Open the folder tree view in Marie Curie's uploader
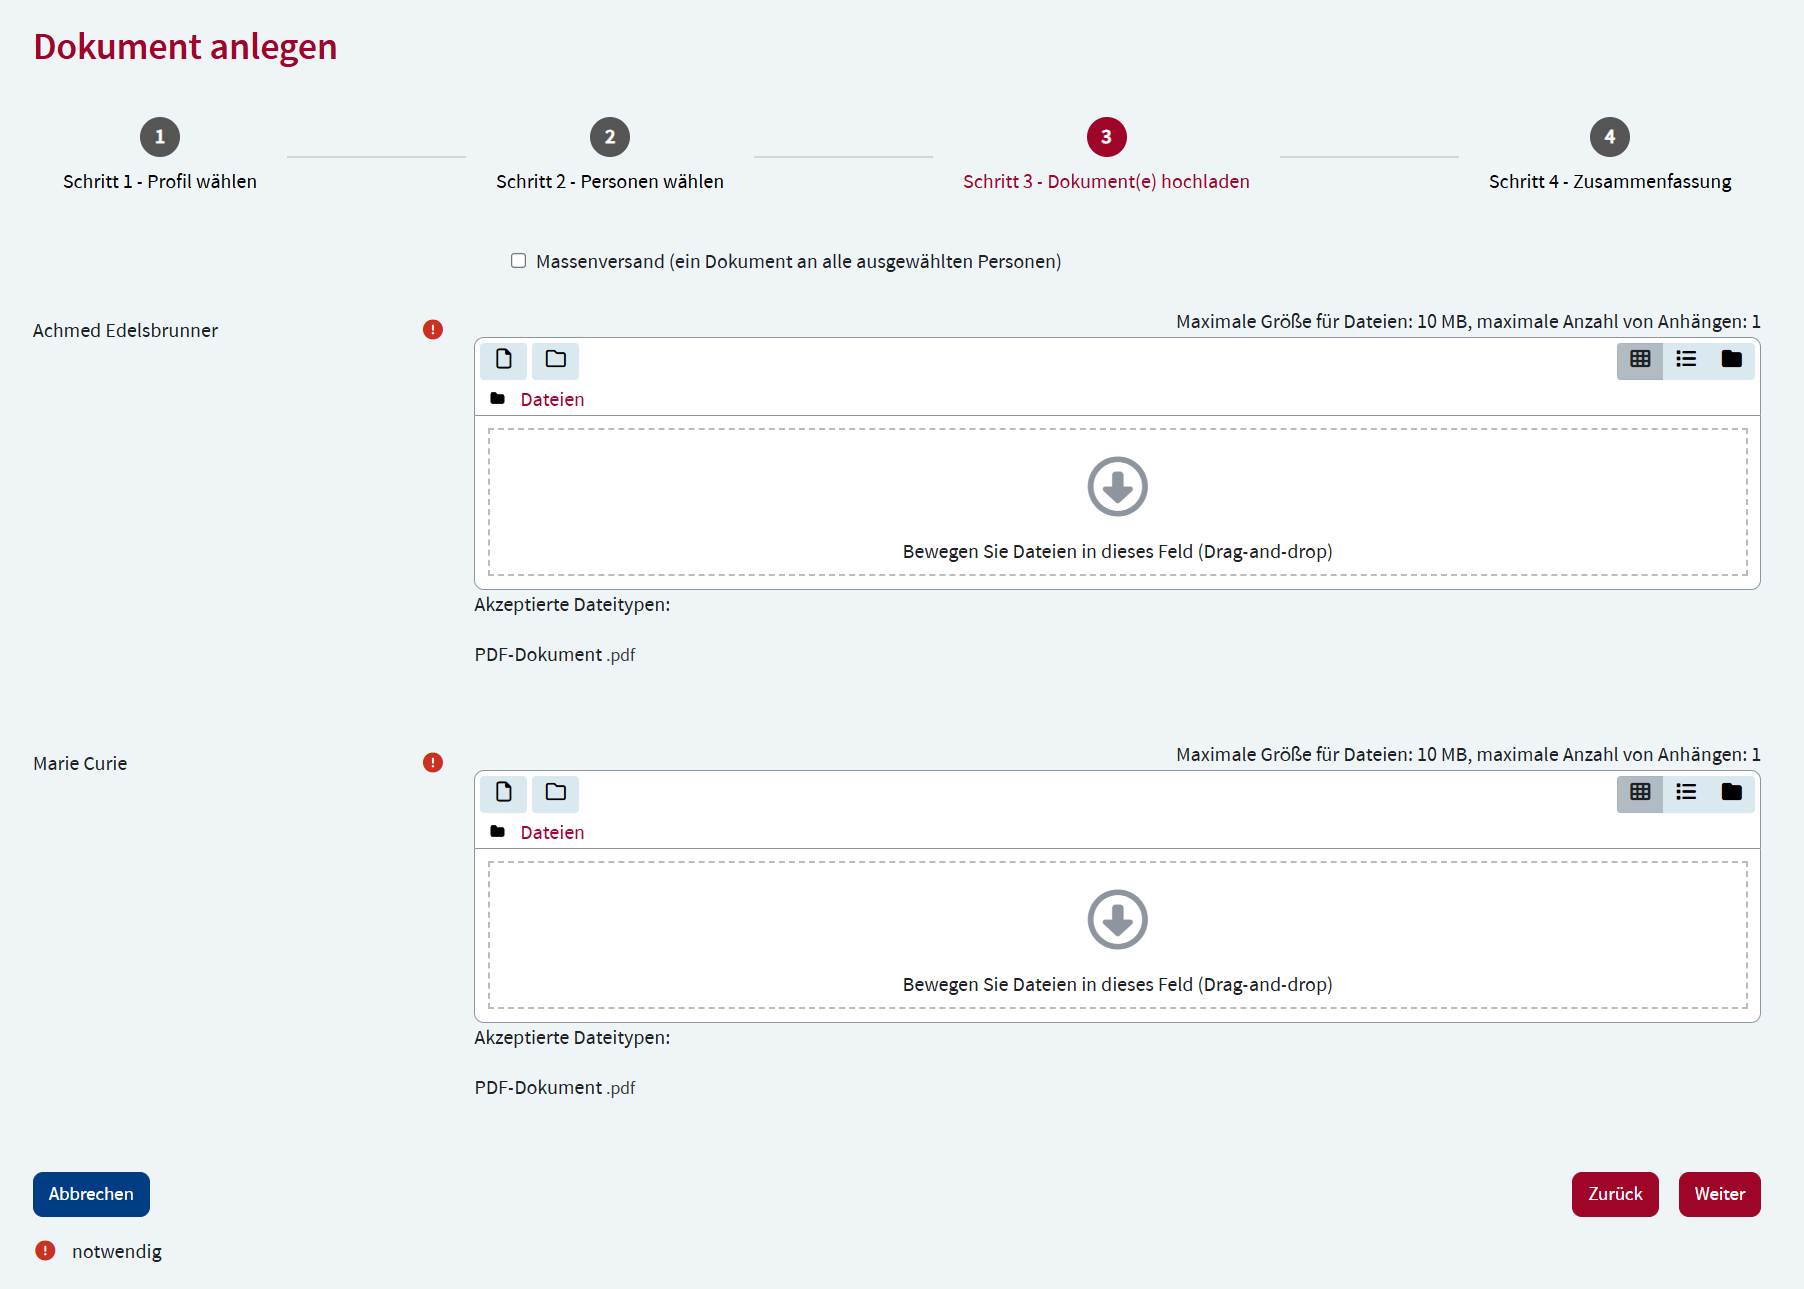This screenshot has width=1804, height=1289. click(x=1733, y=793)
